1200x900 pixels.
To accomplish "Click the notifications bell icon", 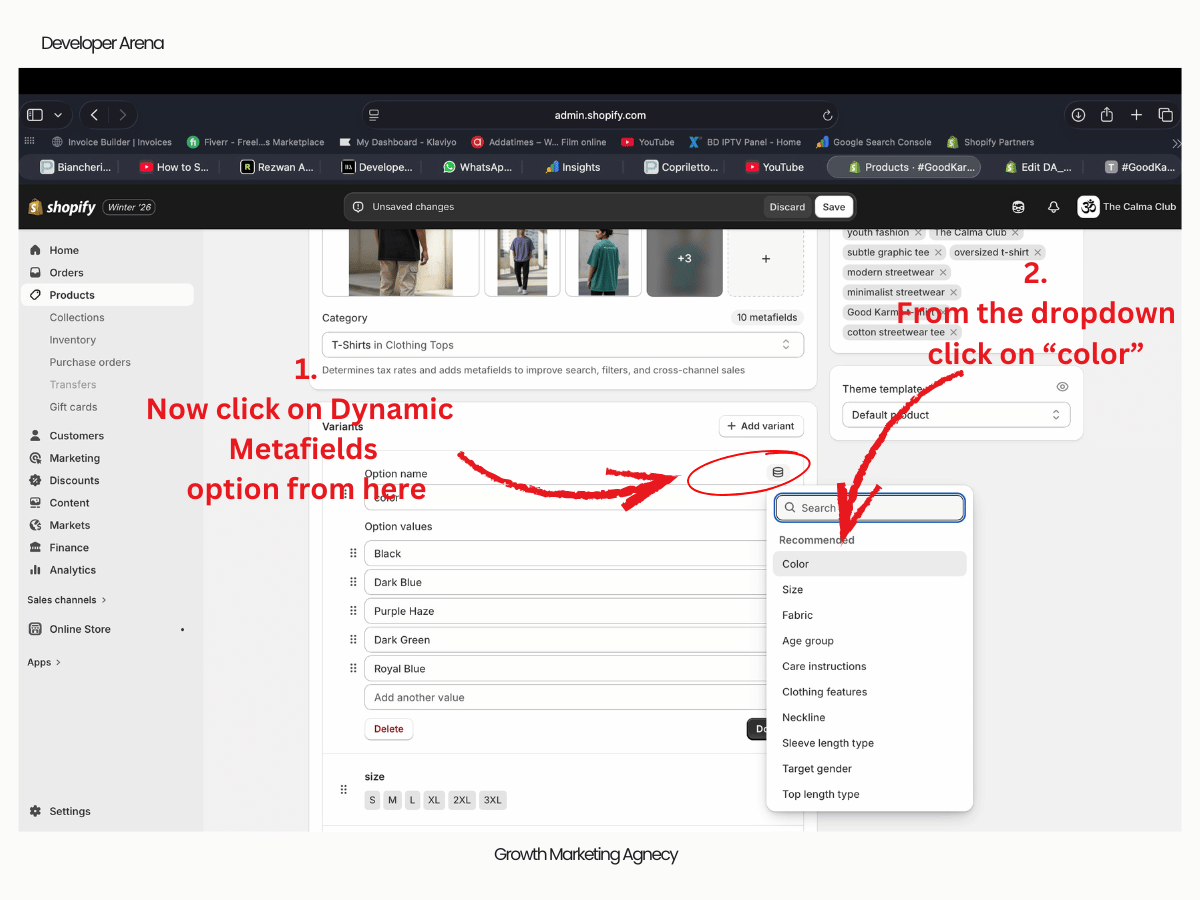I will 1053,207.
